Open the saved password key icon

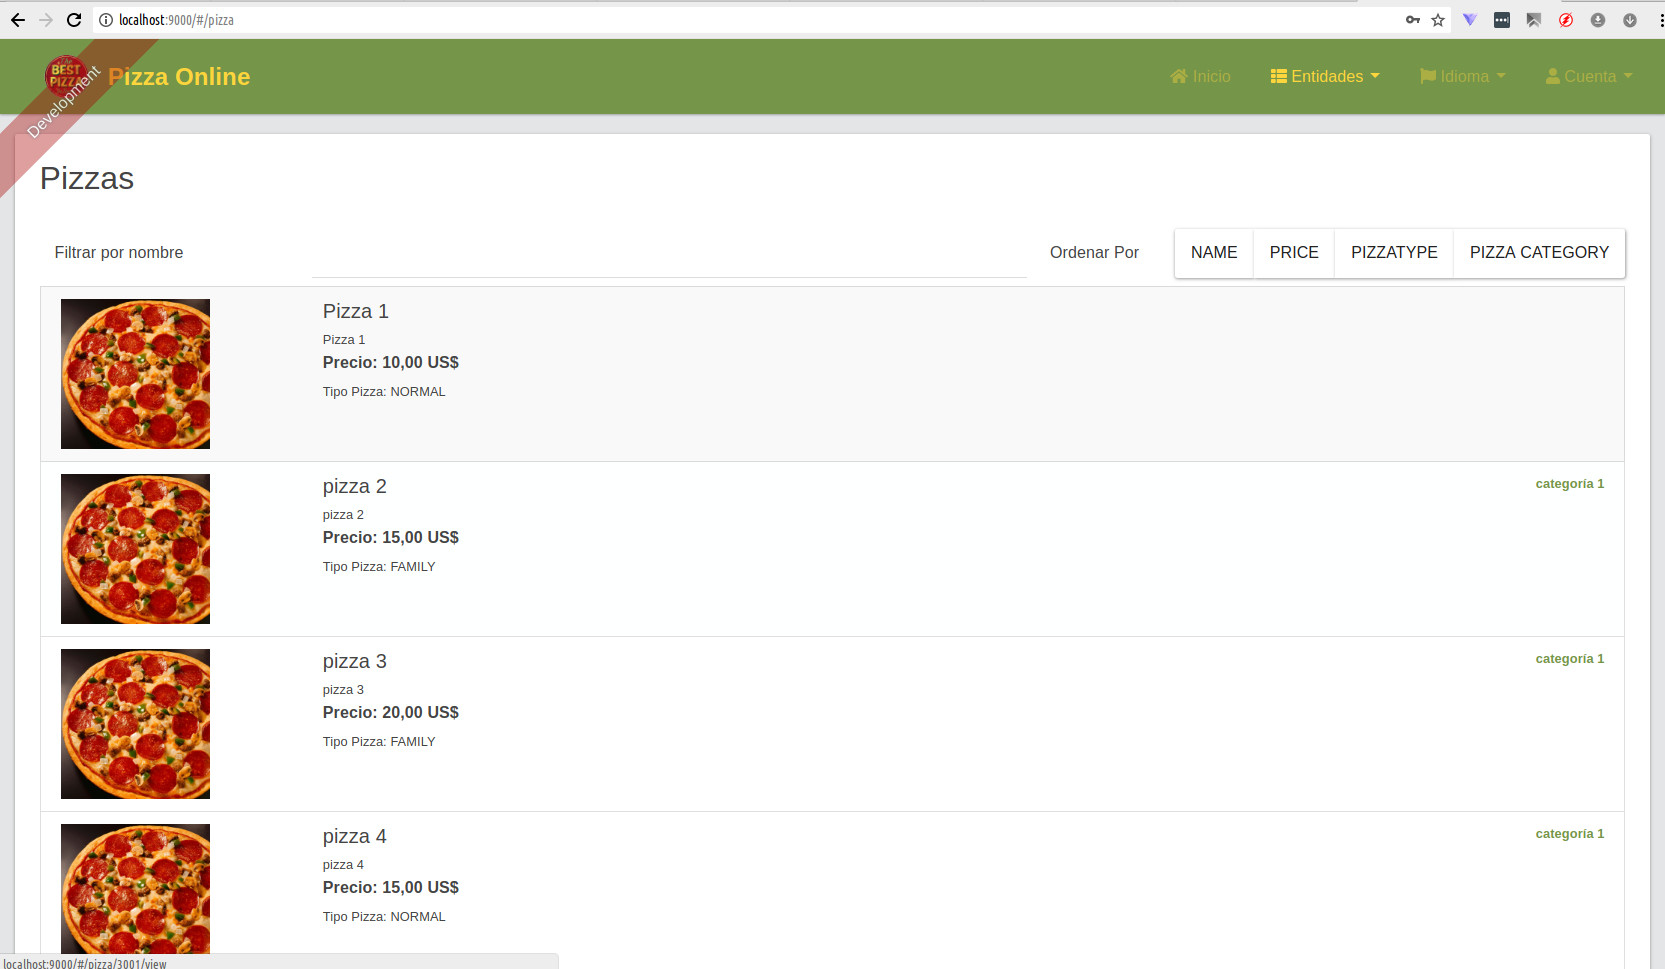1413,20
